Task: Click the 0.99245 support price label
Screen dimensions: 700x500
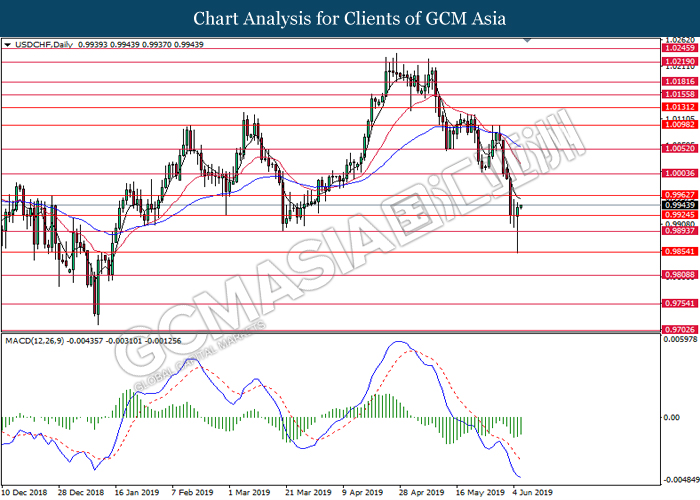Action: [680, 215]
